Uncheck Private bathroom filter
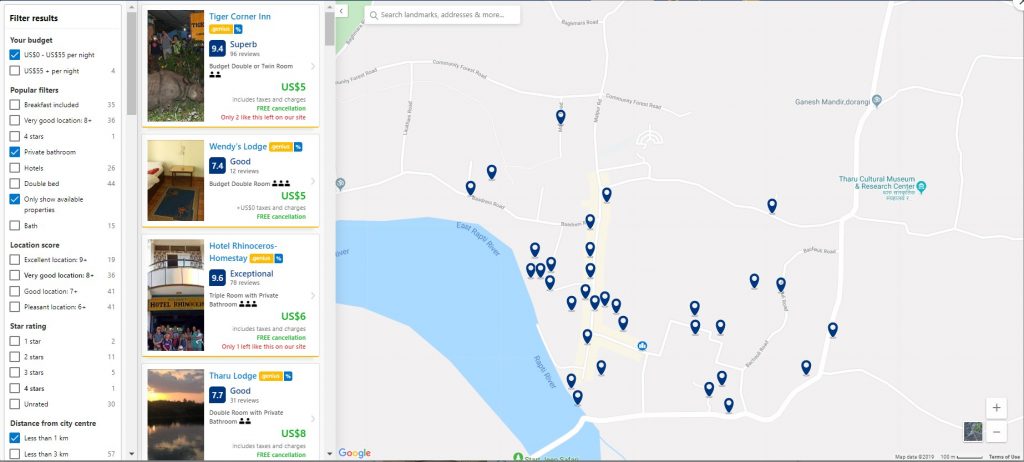This screenshot has width=1024, height=462. click(15, 152)
